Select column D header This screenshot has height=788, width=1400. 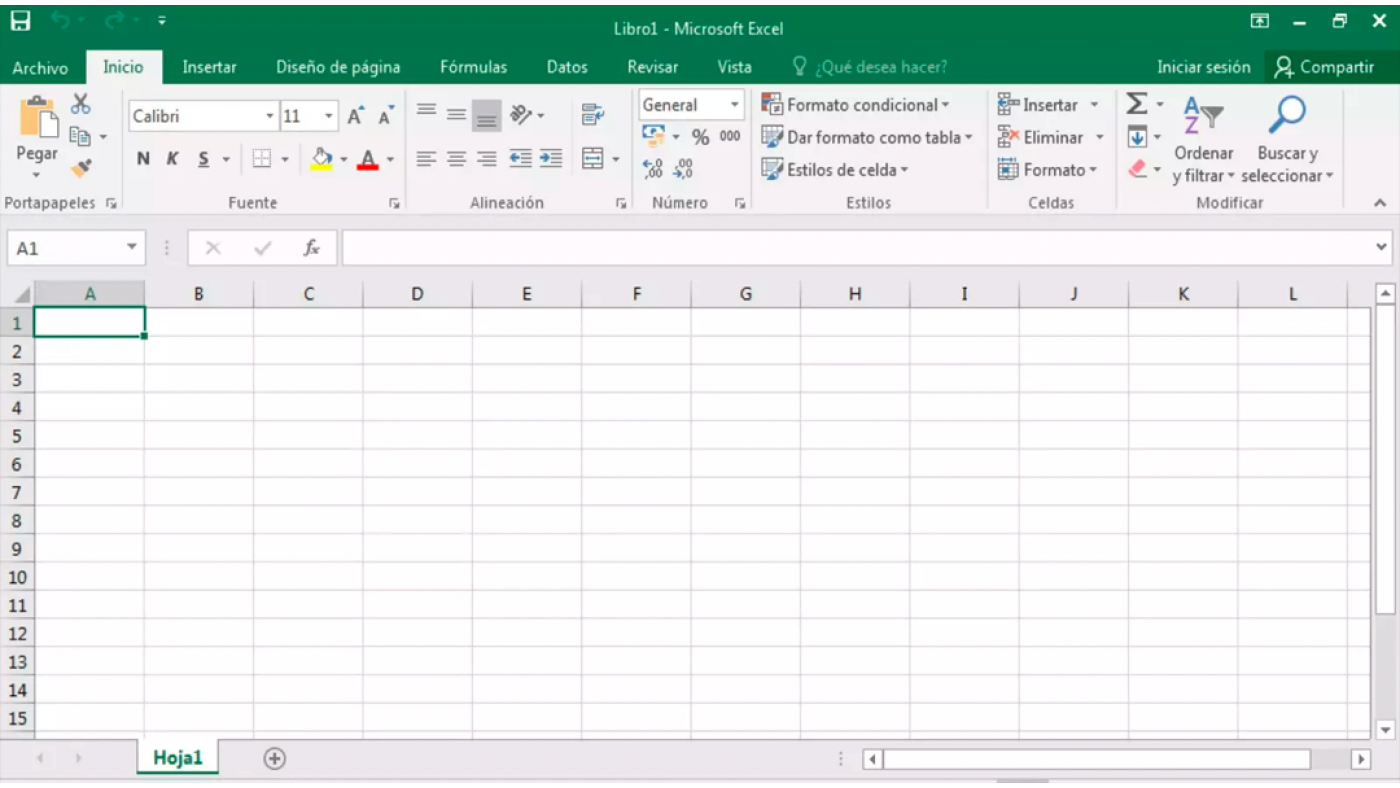pyautogui.click(x=417, y=294)
